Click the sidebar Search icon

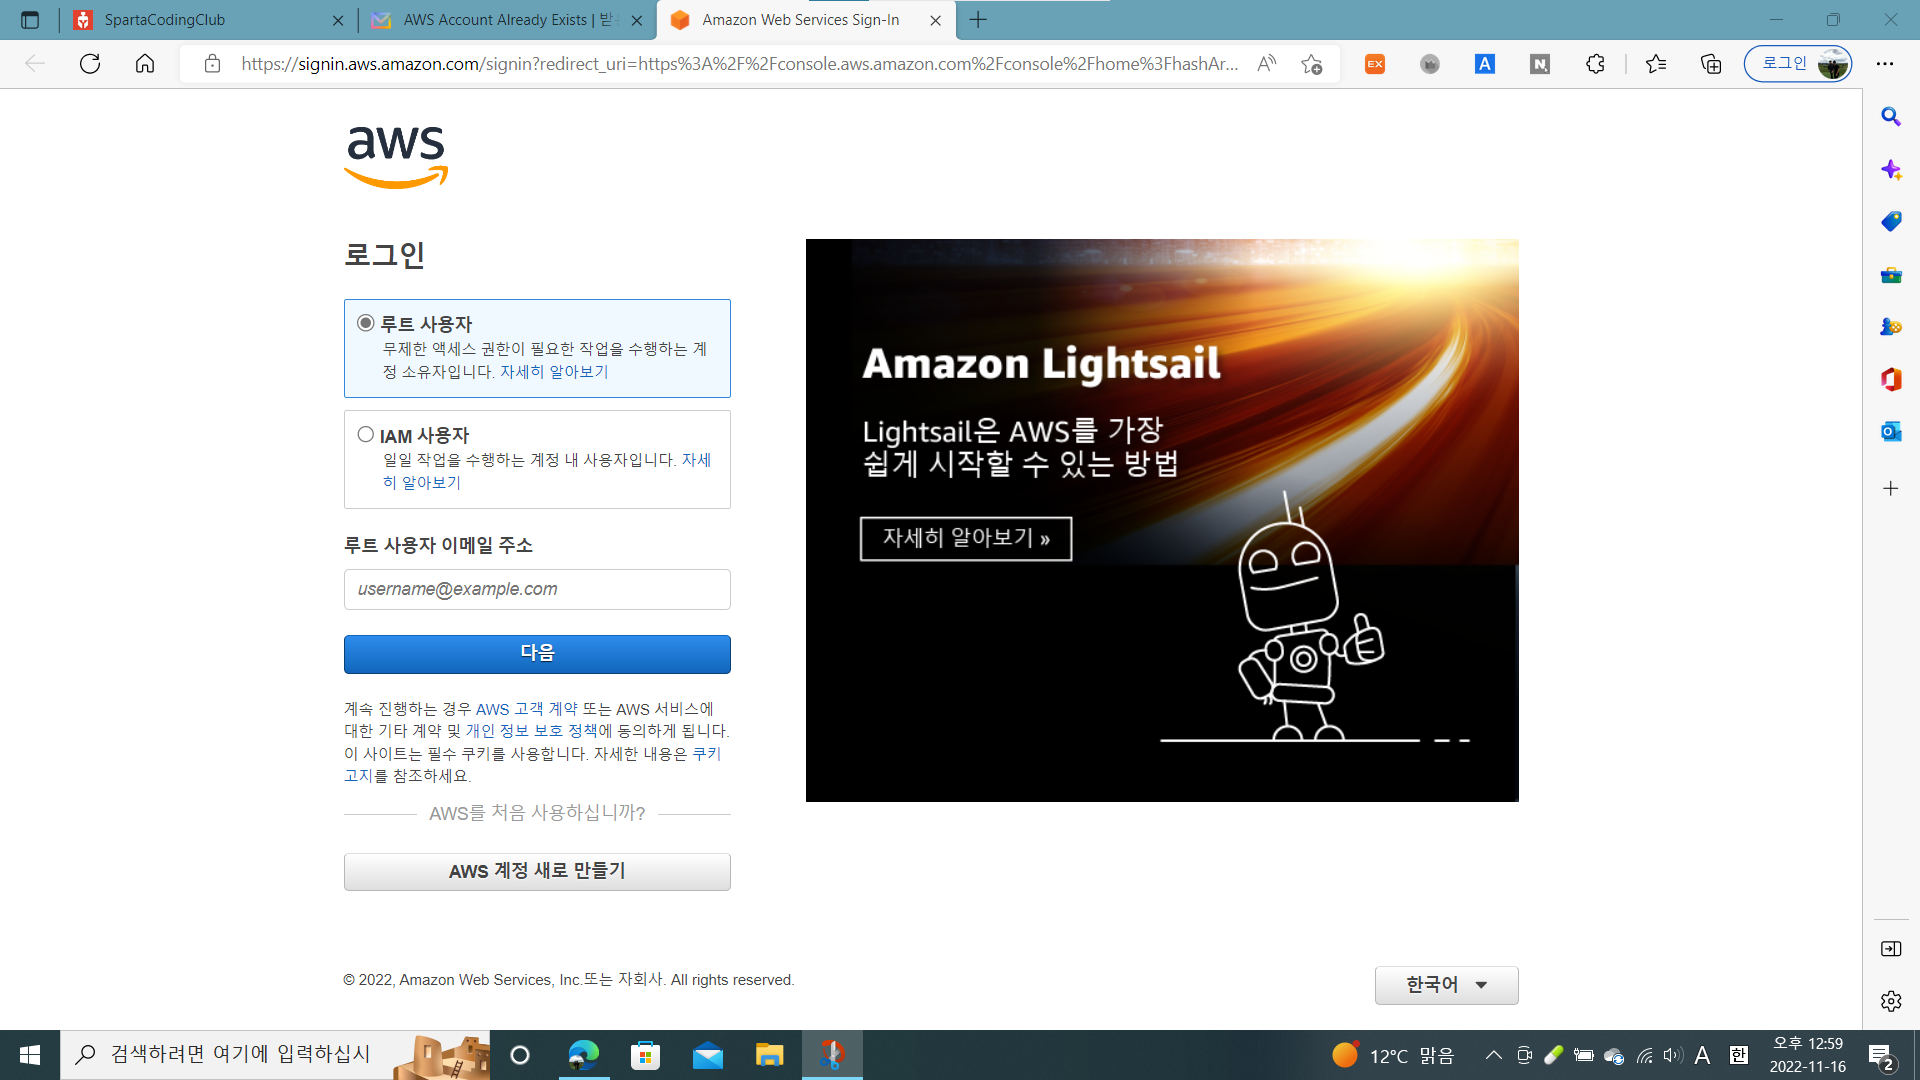[x=1891, y=117]
